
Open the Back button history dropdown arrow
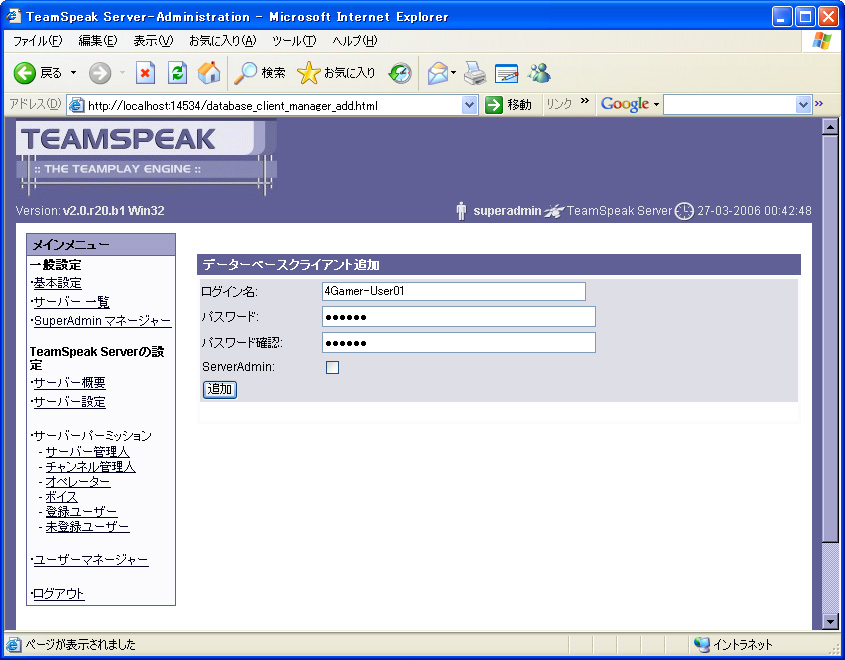click(74, 73)
